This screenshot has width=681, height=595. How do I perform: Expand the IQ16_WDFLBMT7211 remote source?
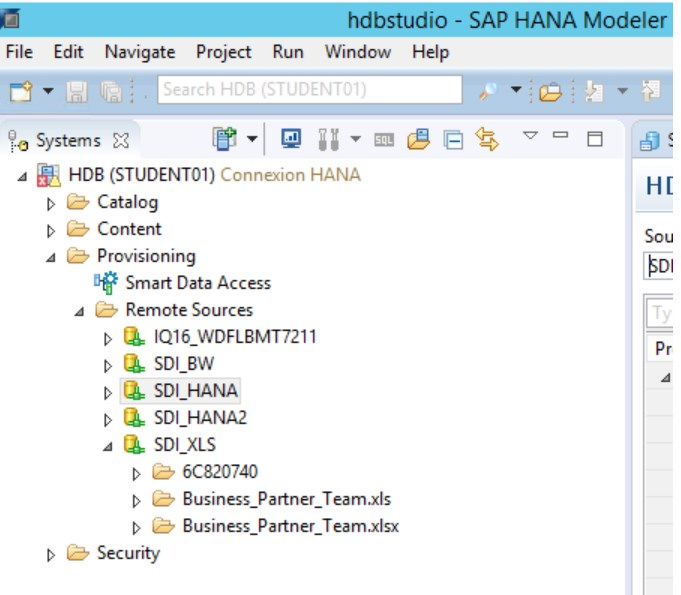pos(108,339)
